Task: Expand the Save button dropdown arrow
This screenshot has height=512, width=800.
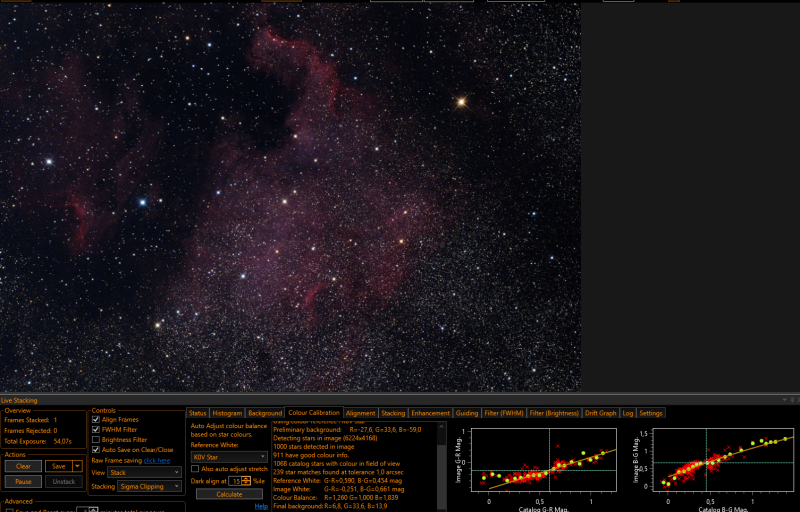Action: pyautogui.click(x=78, y=466)
